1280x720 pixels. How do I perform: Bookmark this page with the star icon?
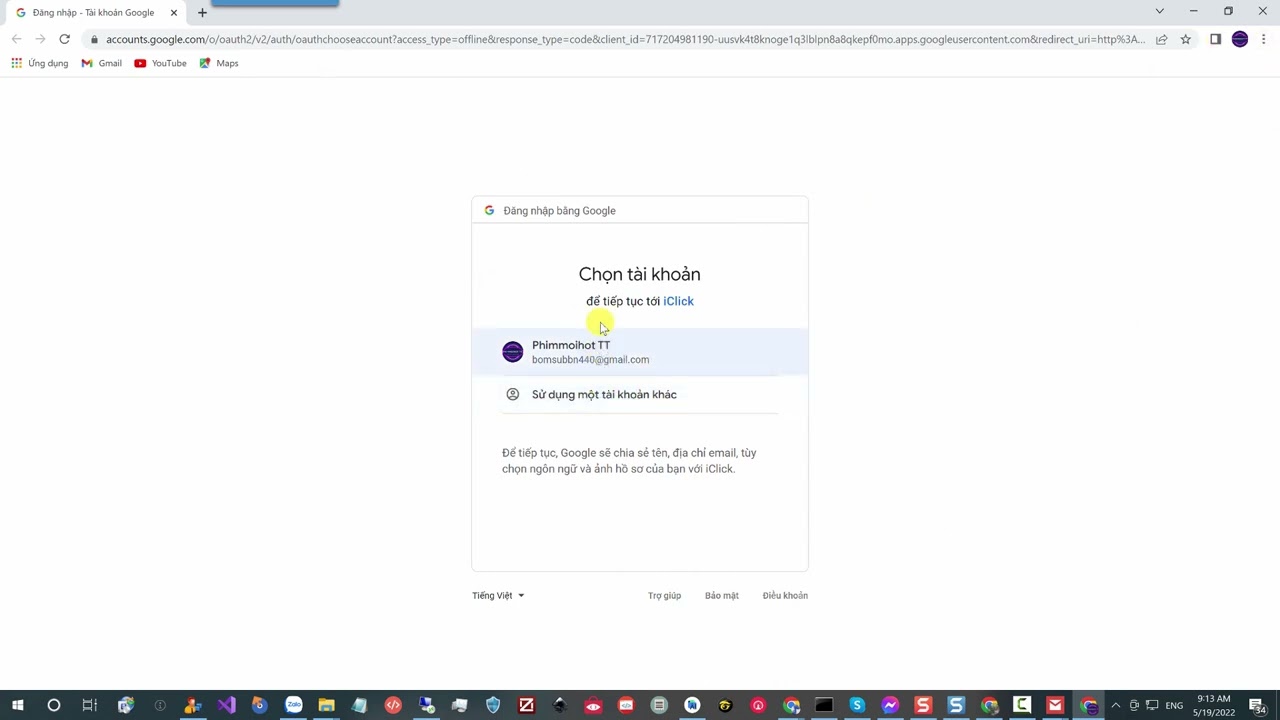click(x=1186, y=39)
